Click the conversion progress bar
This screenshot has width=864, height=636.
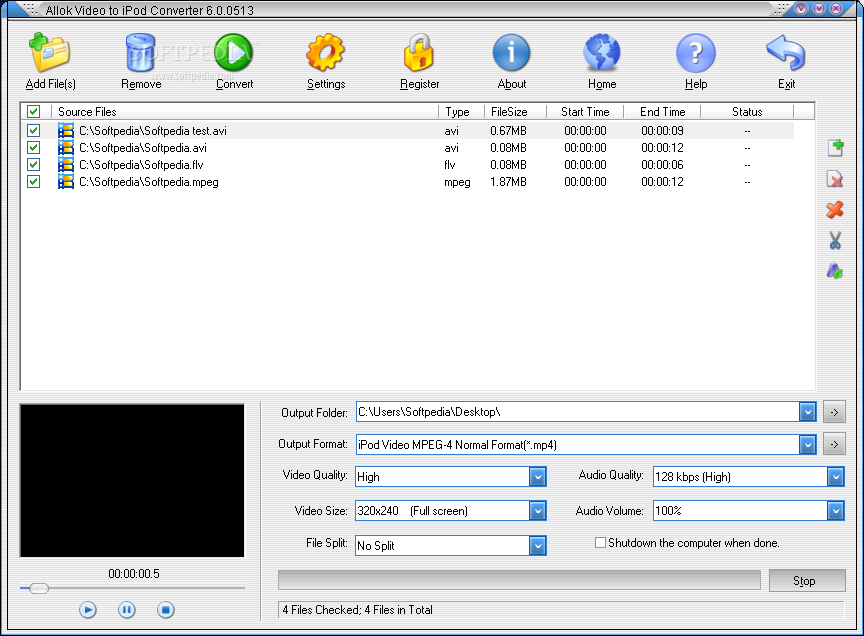pyautogui.click(x=519, y=580)
